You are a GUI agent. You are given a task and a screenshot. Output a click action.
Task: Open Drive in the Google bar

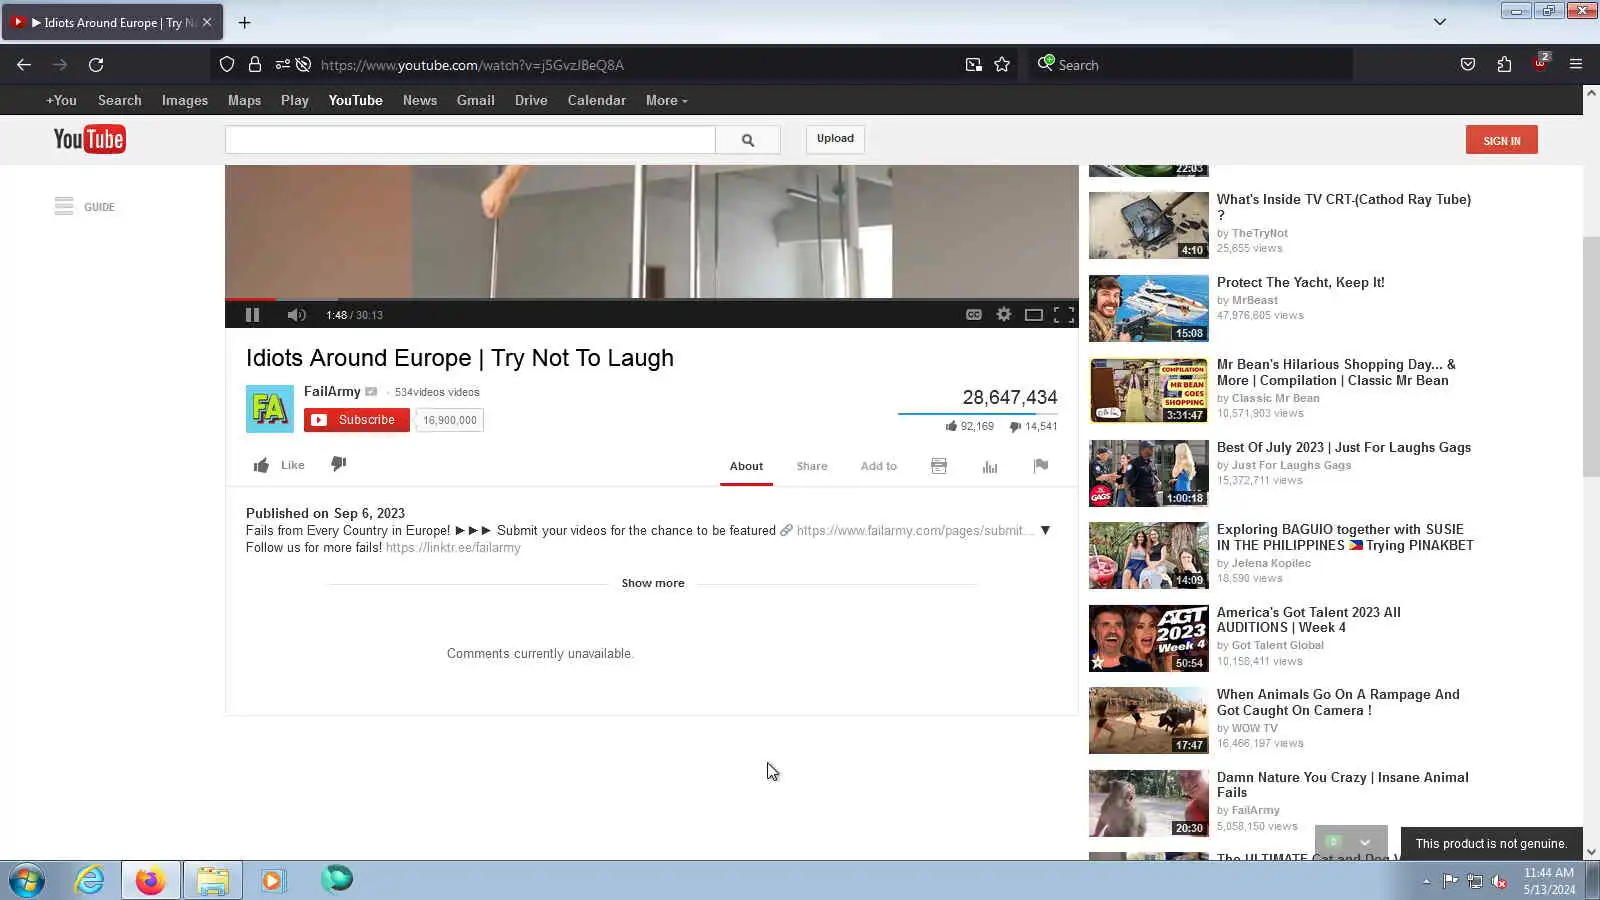(x=531, y=100)
